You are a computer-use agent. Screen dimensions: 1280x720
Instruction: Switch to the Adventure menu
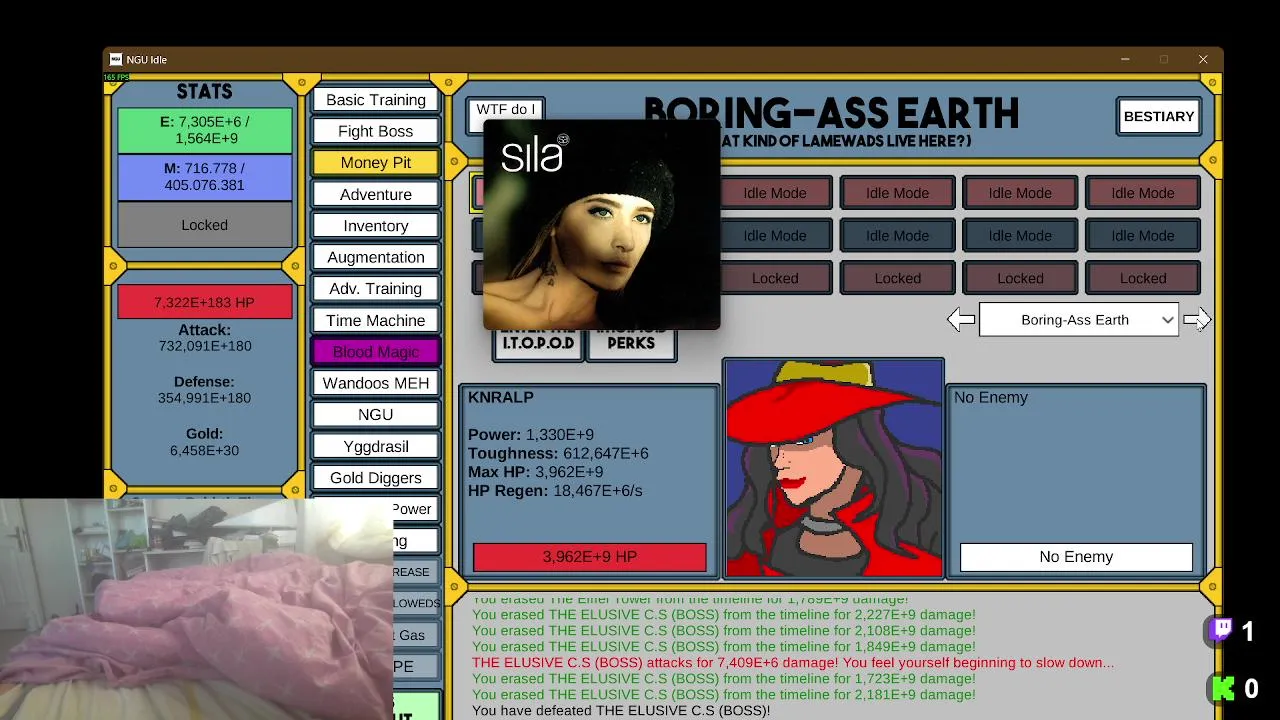click(x=376, y=194)
